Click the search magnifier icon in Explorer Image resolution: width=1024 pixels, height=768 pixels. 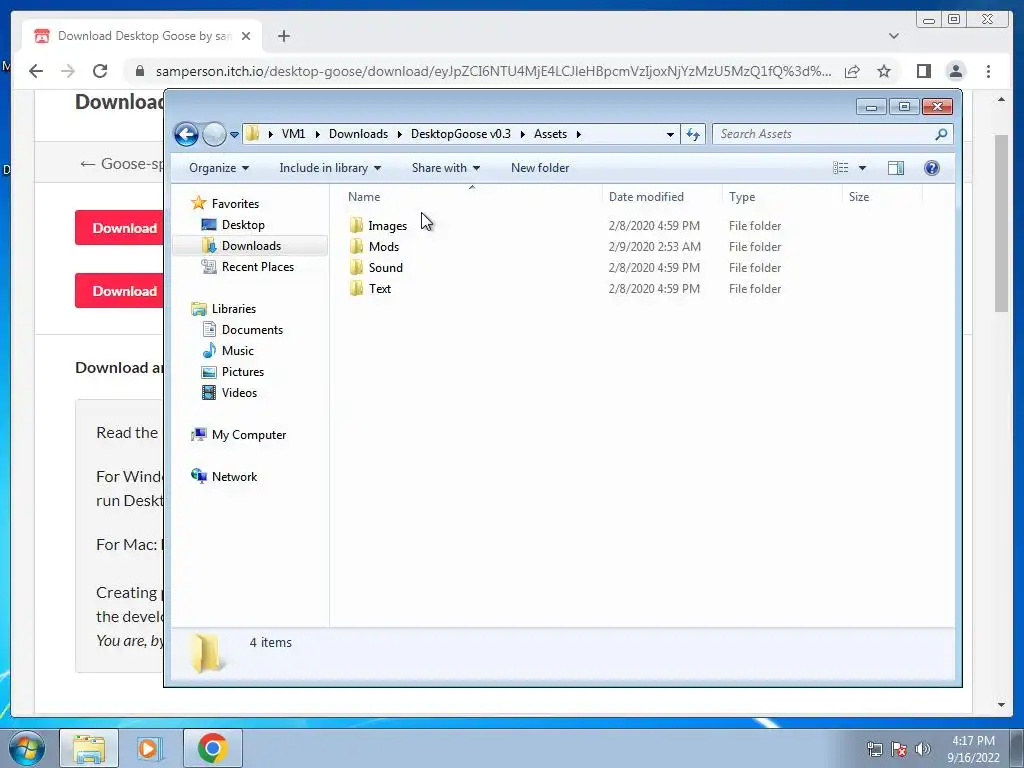[x=941, y=134]
